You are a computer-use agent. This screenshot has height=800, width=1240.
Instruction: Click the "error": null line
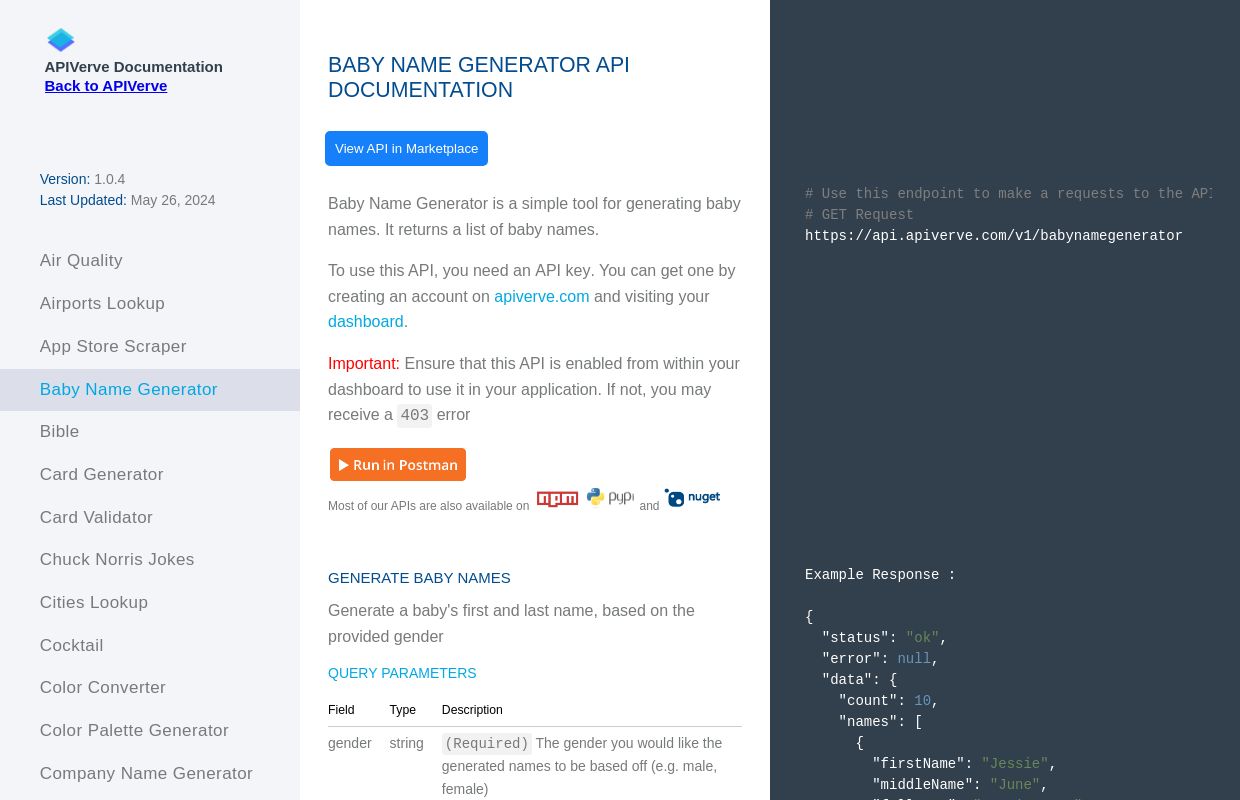880,659
